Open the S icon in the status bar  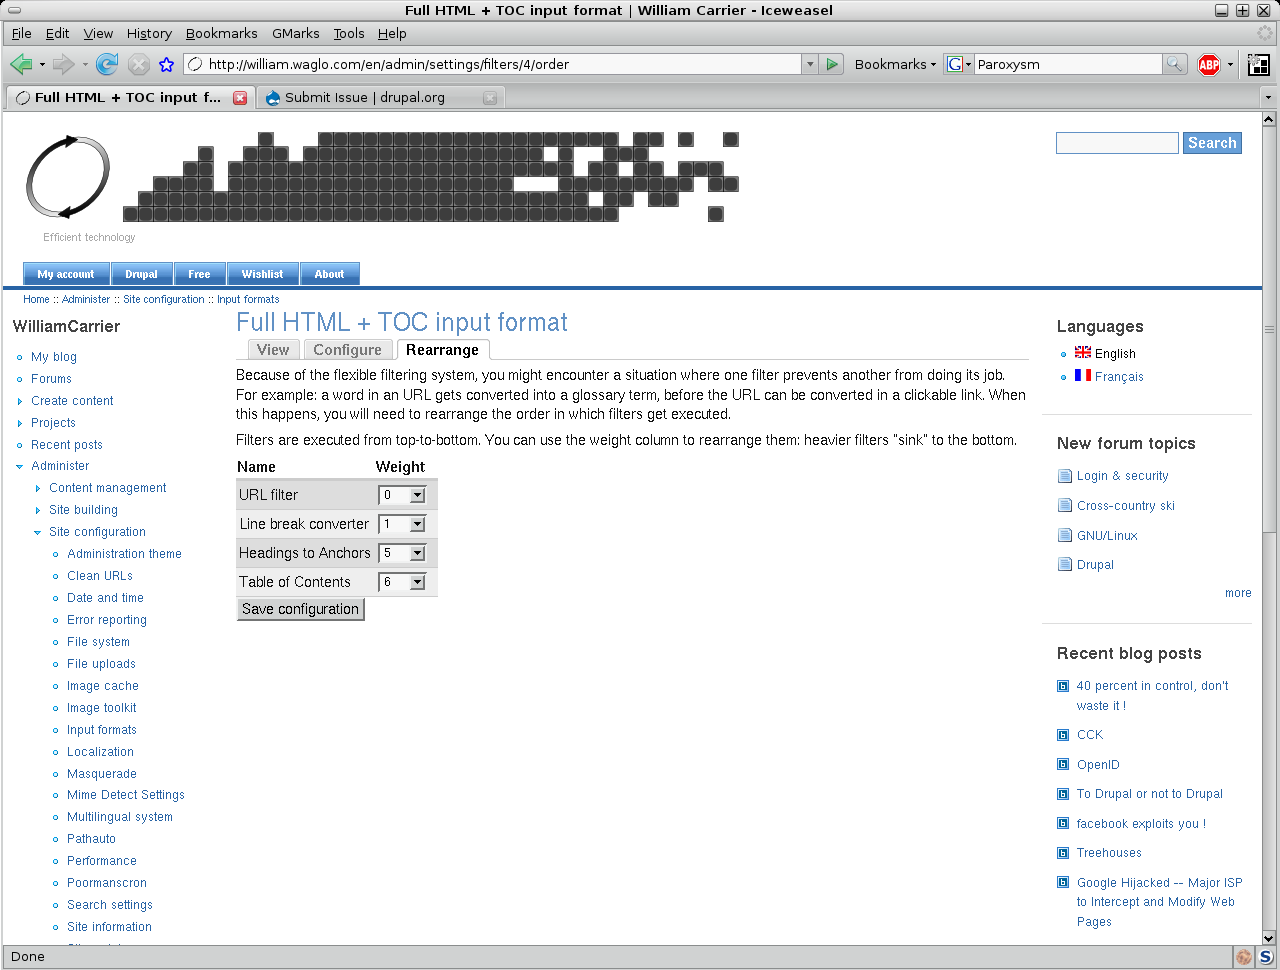1266,957
